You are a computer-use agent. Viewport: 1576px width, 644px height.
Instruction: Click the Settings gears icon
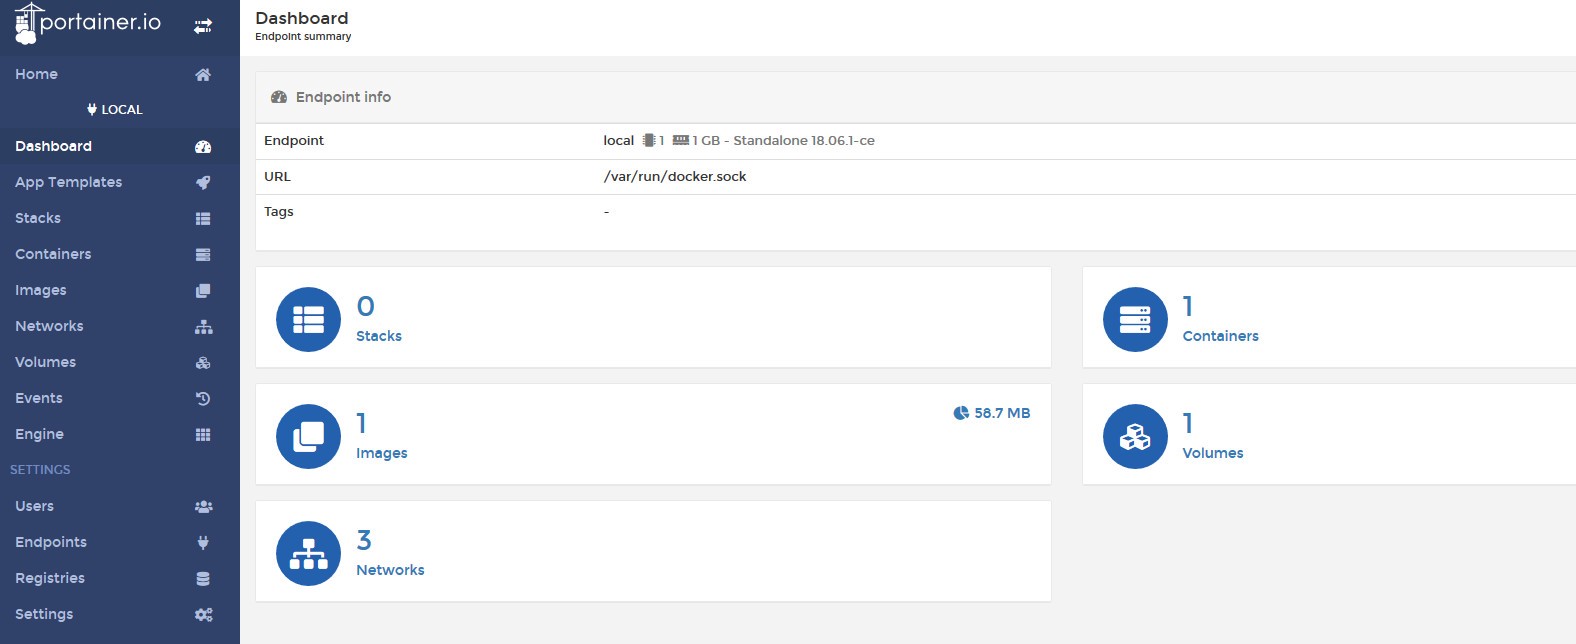203,615
